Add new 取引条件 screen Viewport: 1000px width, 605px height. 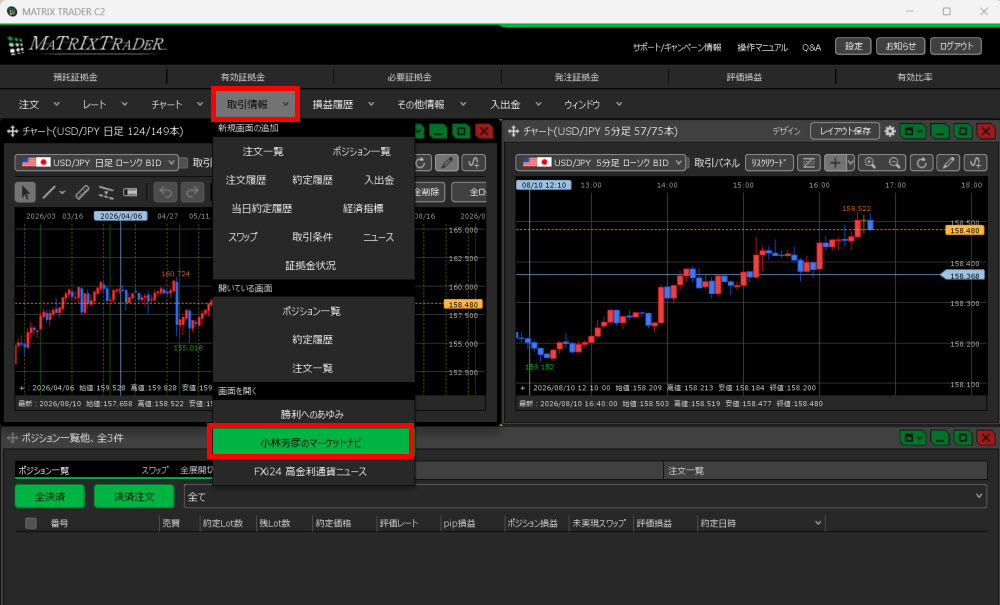pyautogui.click(x=312, y=237)
